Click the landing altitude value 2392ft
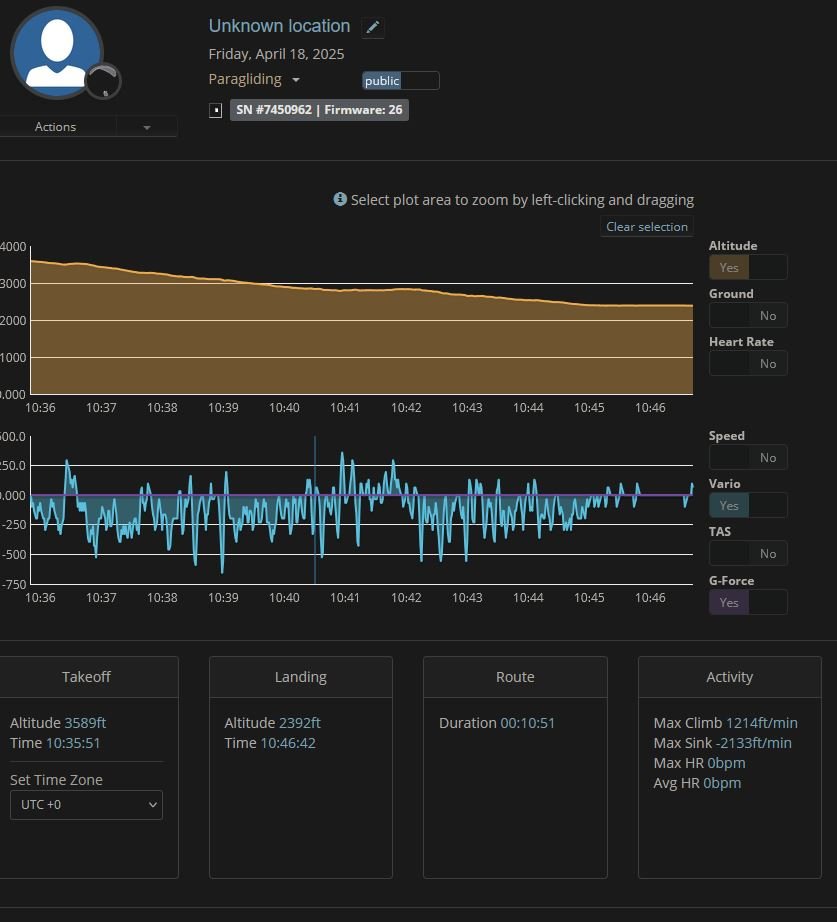Viewport: 837px width, 922px height. [300, 723]
